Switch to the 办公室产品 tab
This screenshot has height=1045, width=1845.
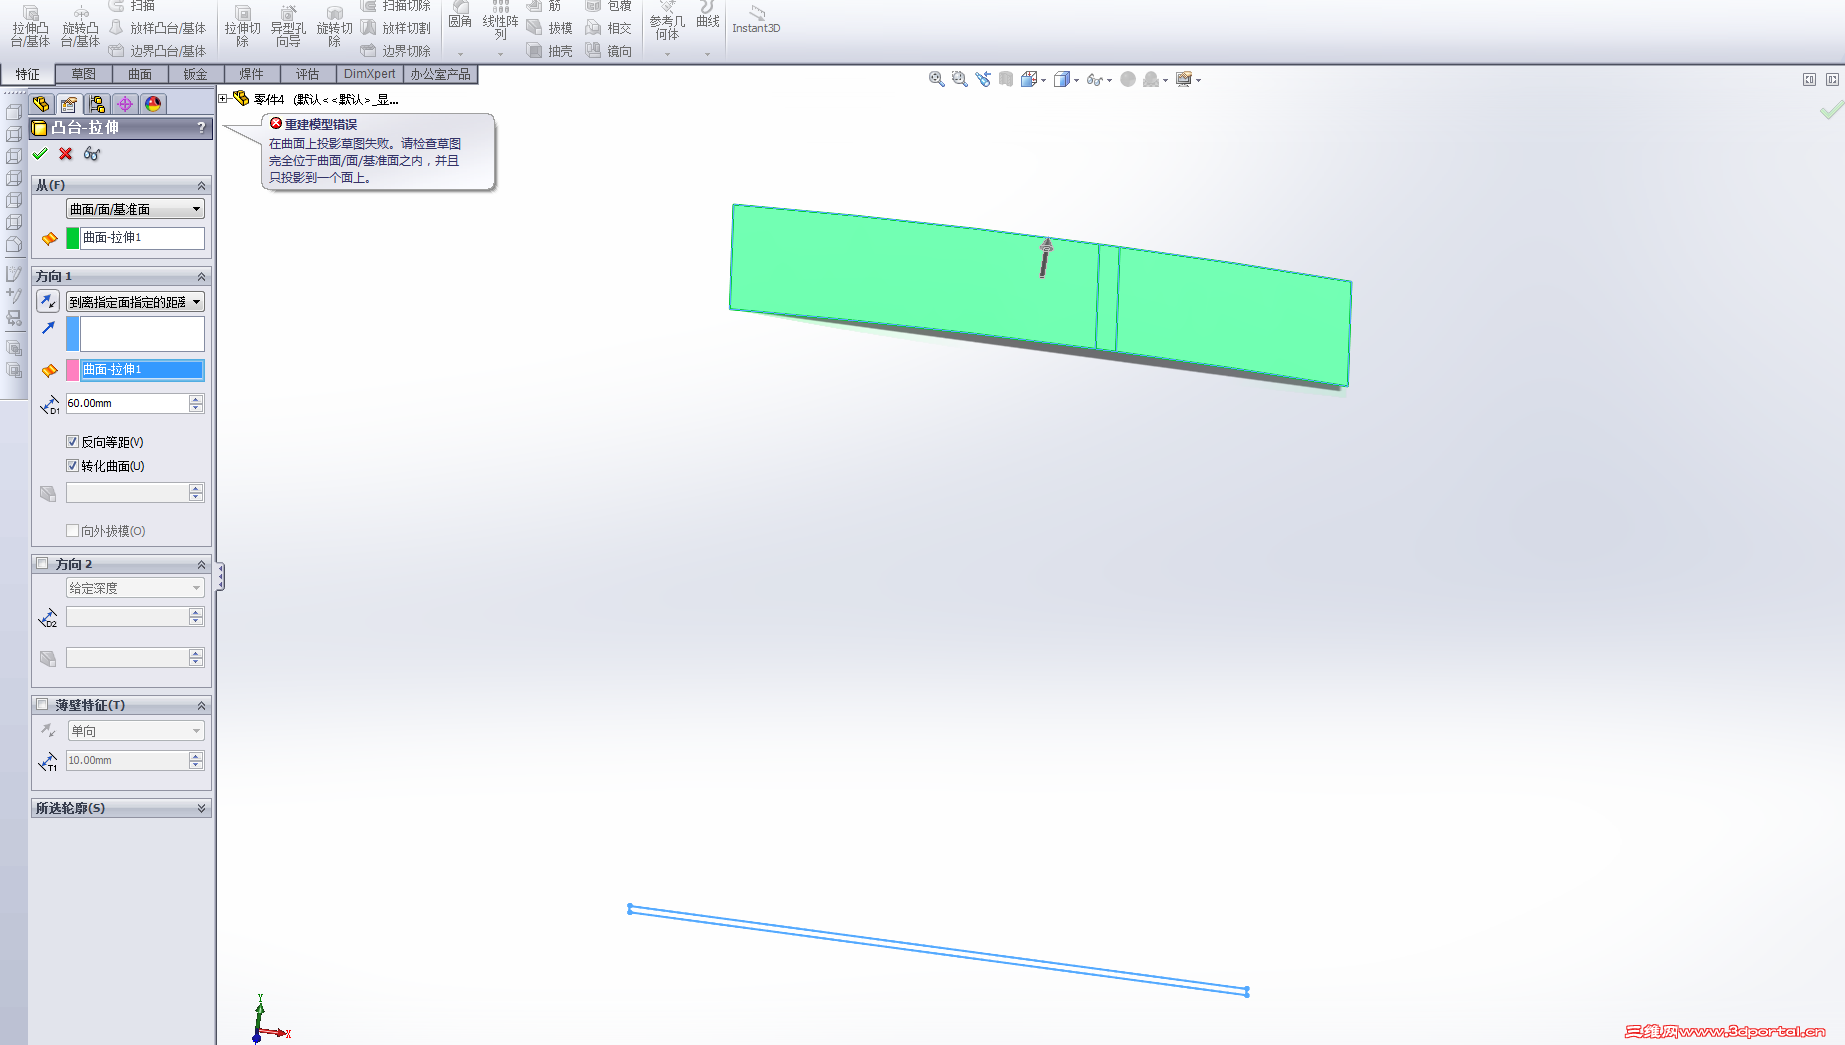coord(440,74)
